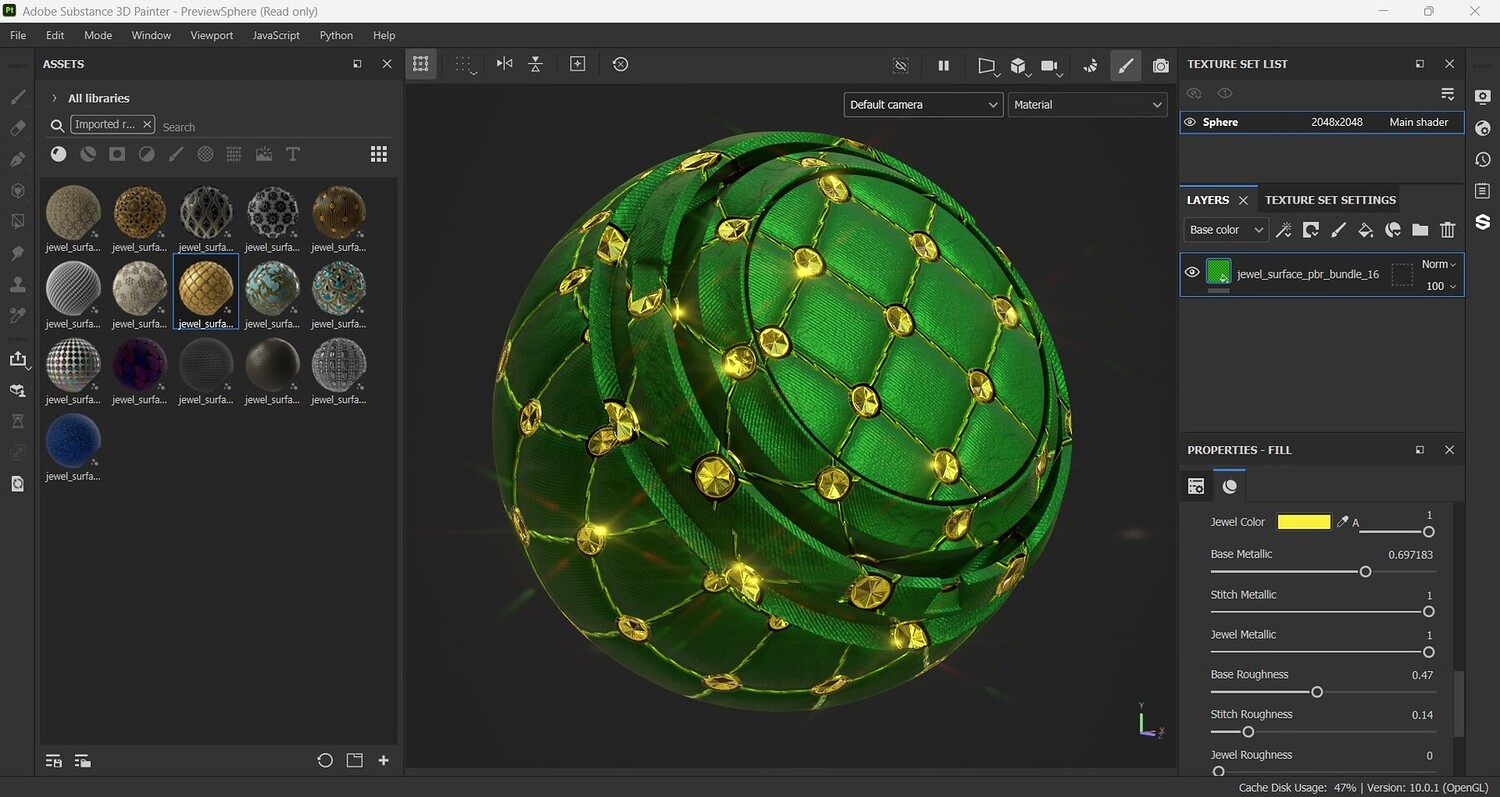Toggle the hide-selection dashed eye icon
The height and width of the screenshot is (797, 1500).
(x=901, y=65)
